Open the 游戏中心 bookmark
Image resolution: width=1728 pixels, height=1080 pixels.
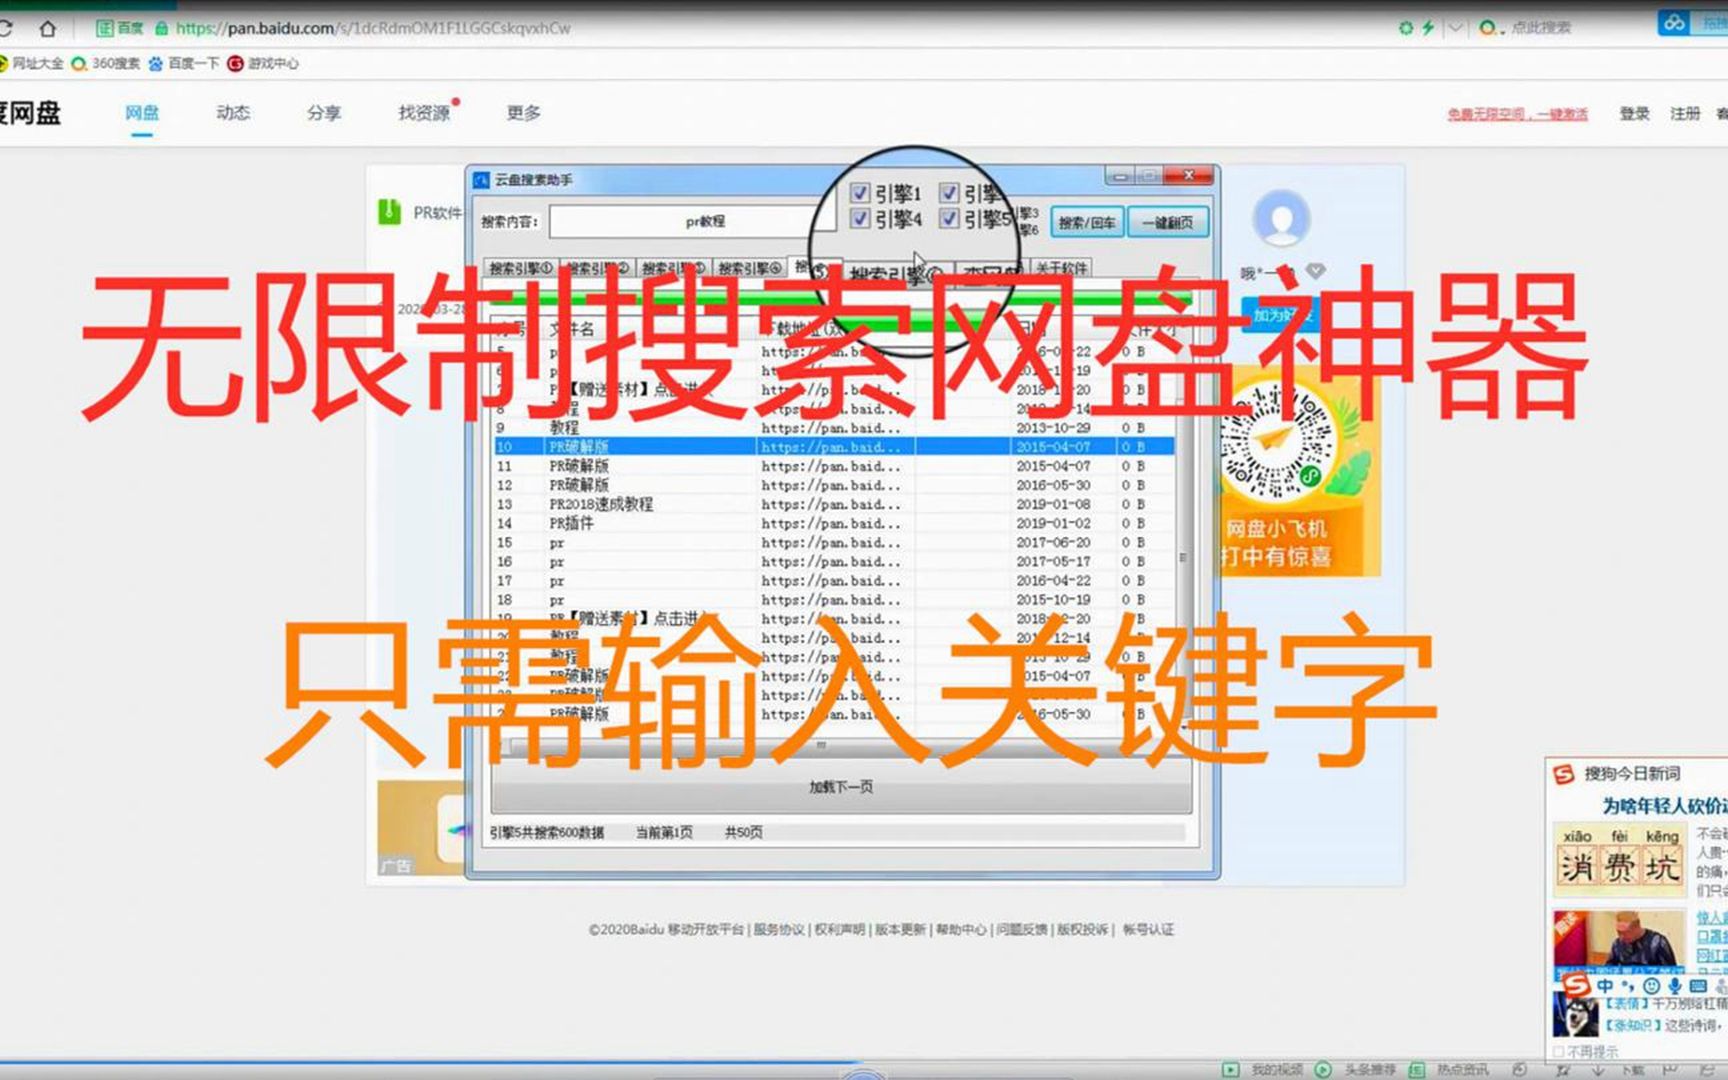pyautogui.click(x=263, y=63)
